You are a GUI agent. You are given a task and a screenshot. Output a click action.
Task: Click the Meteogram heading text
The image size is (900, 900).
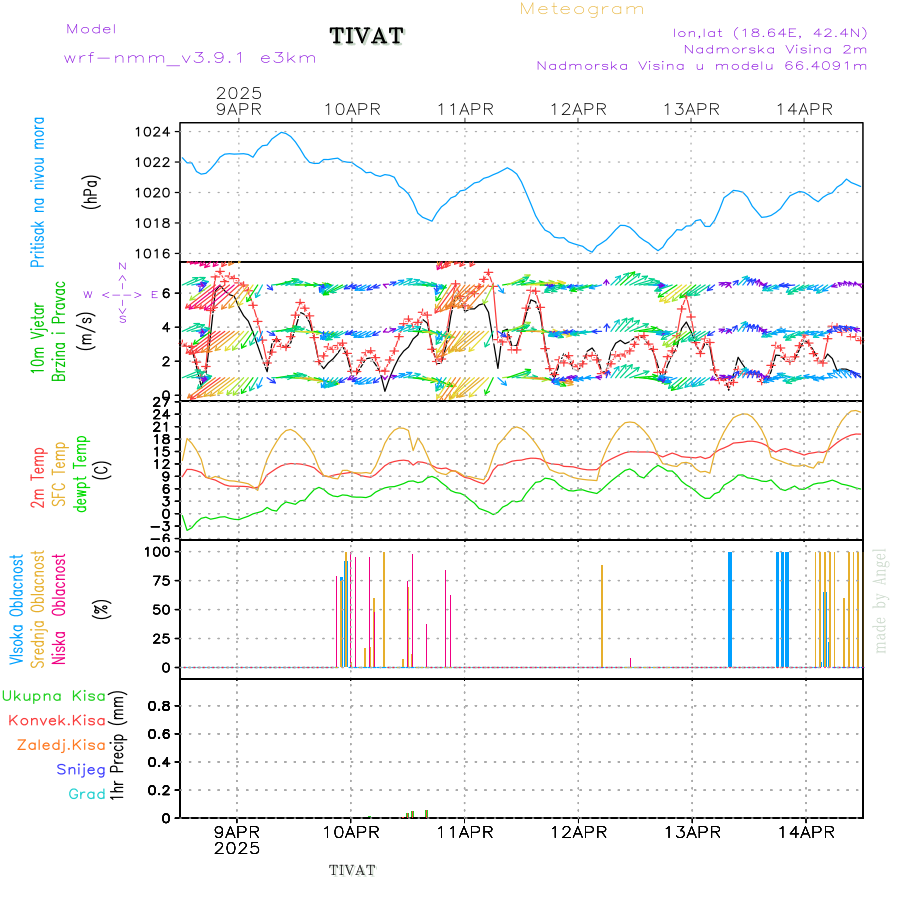pyautogui.click(x=582, y=9)
